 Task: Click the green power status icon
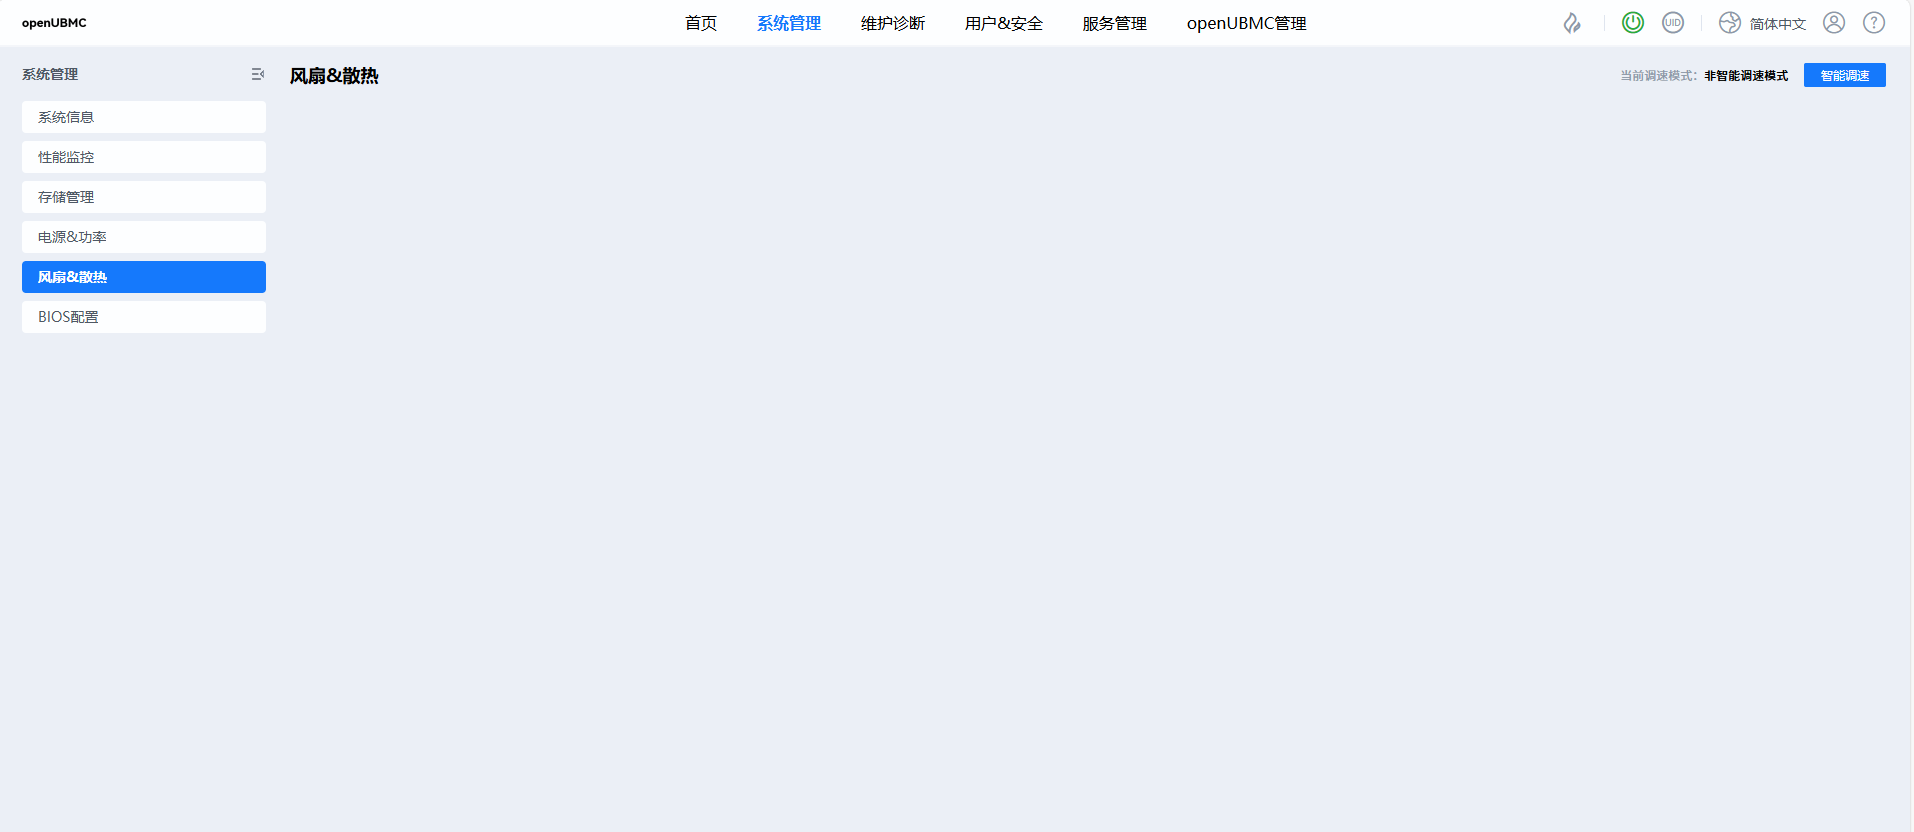pyautogui.click(x=1632, y=23)
